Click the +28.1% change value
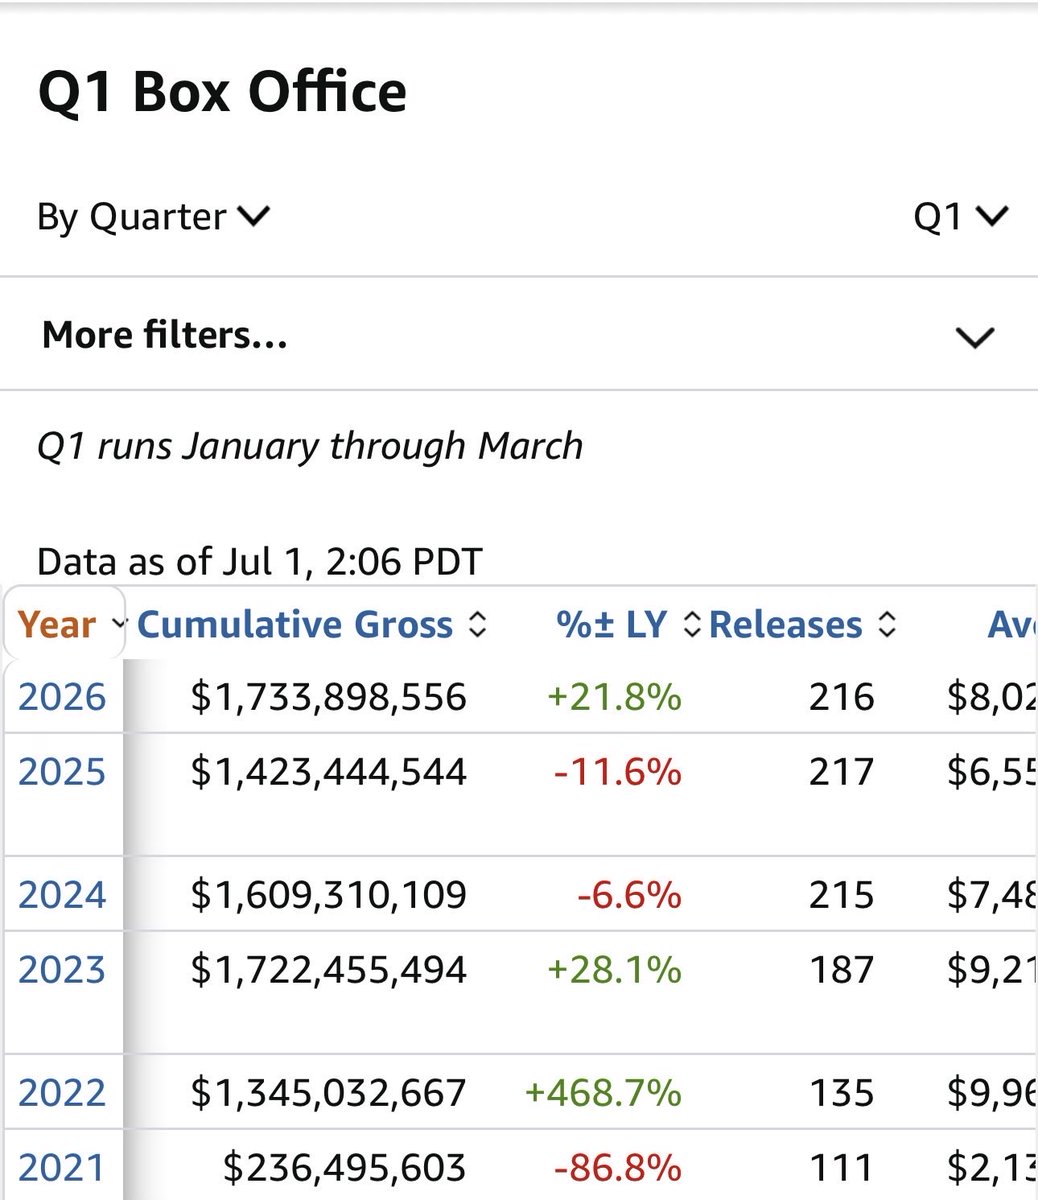 [614, 970]
